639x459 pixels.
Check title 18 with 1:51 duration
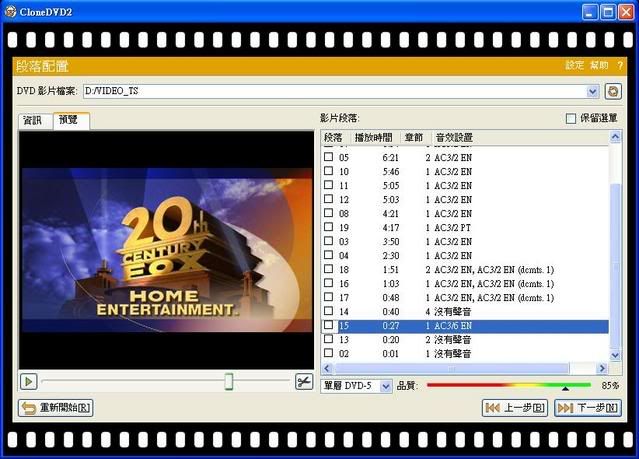tap(328, 269)
